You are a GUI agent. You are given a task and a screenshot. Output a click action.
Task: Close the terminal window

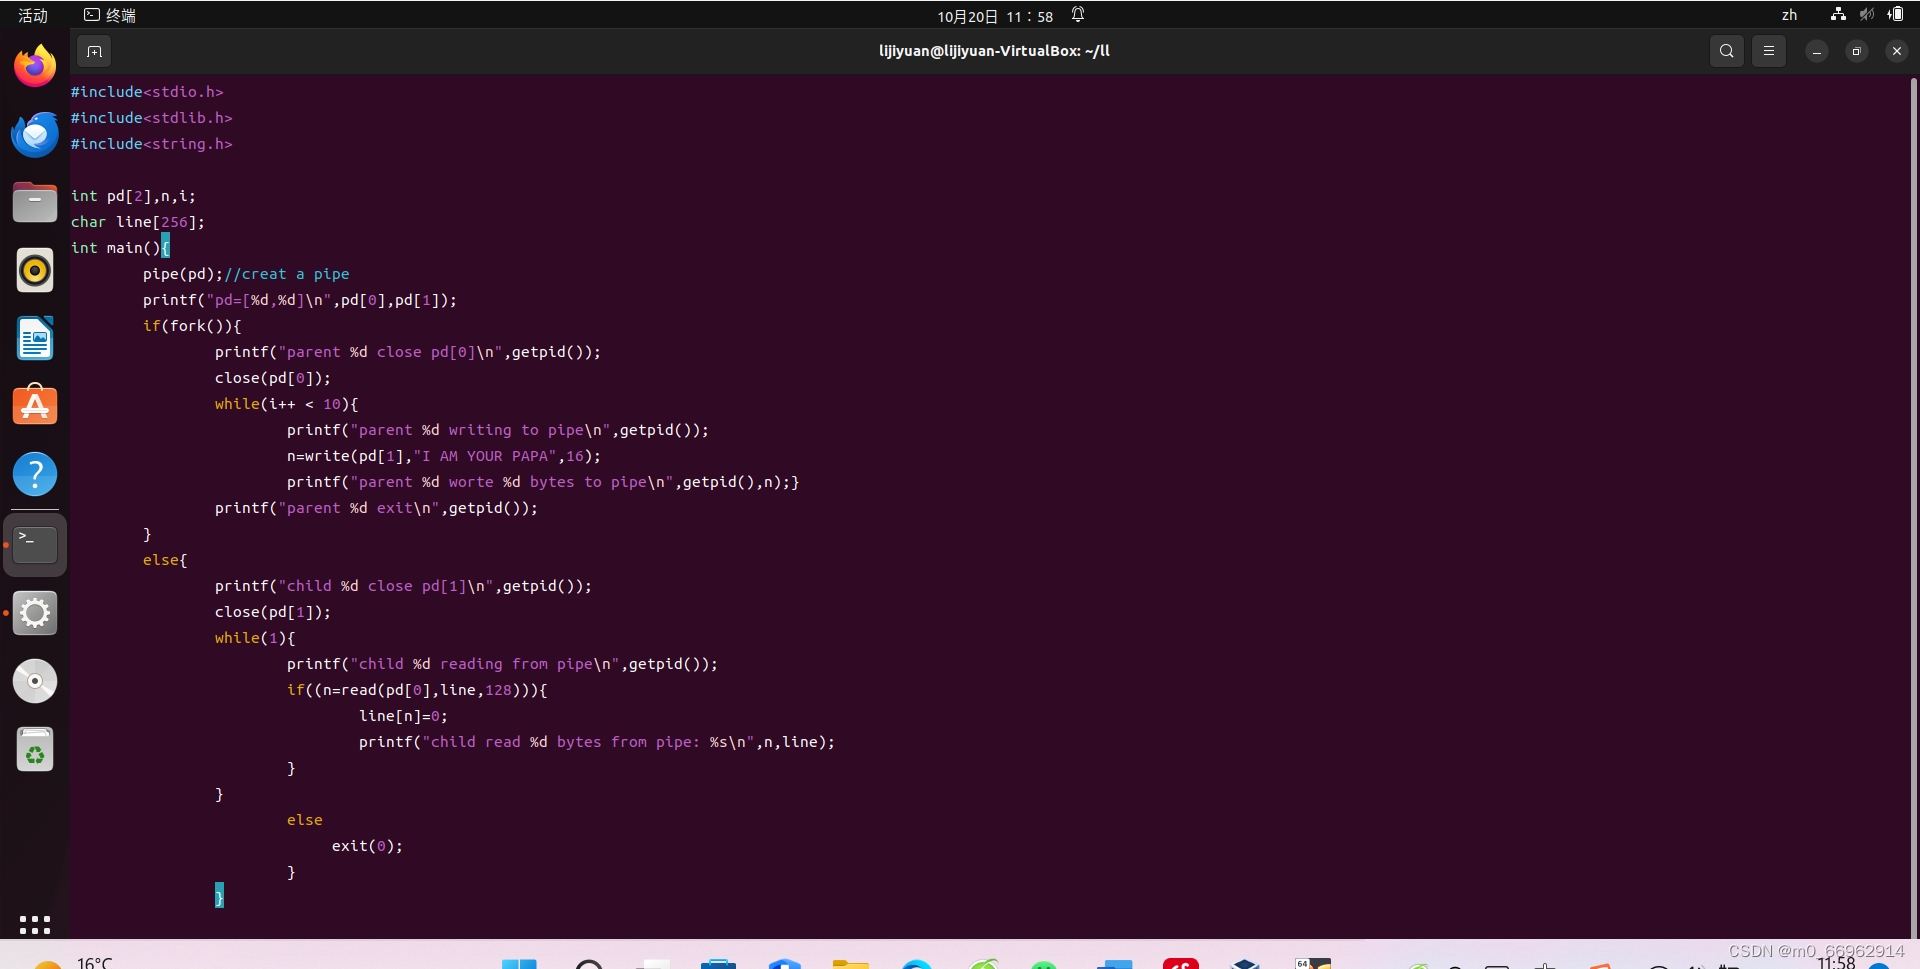[x=1896, y=51]
